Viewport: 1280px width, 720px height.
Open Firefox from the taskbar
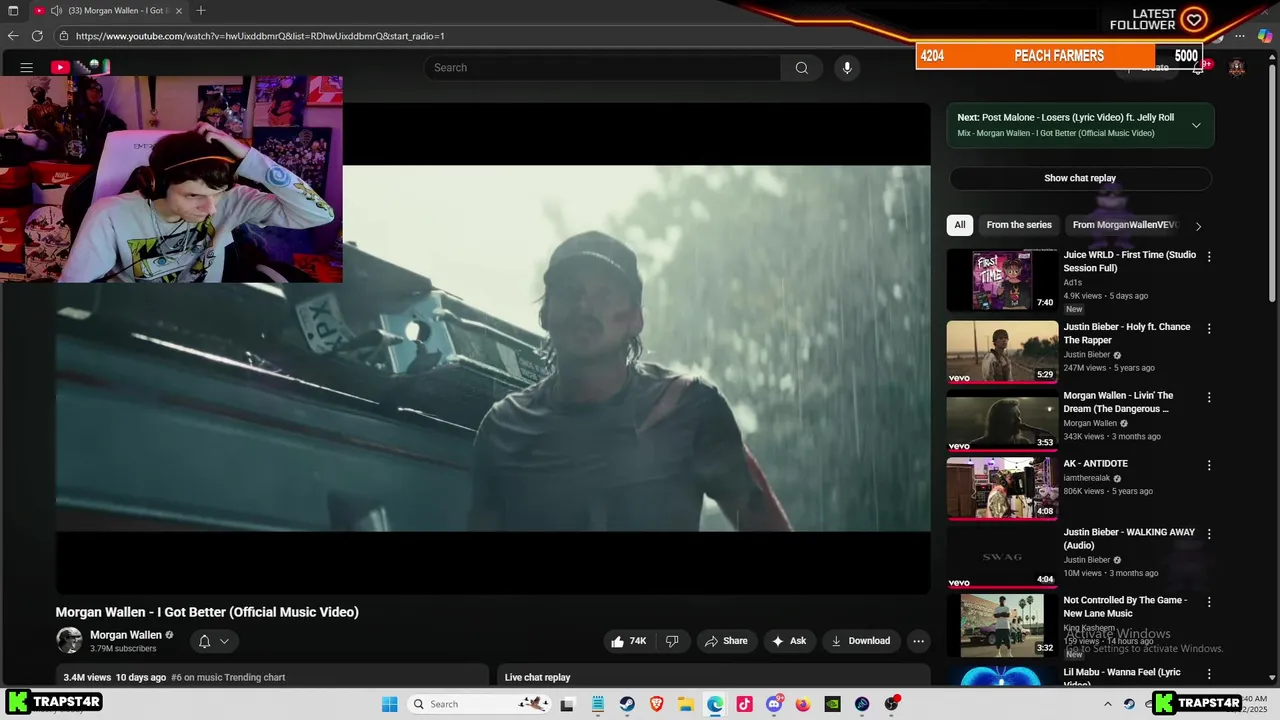point(803,704)
